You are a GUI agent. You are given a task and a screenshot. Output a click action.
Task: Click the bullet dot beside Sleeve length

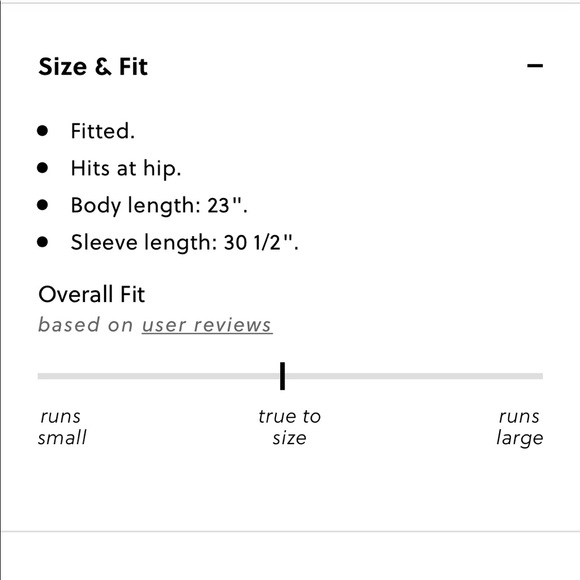[43, 242]
